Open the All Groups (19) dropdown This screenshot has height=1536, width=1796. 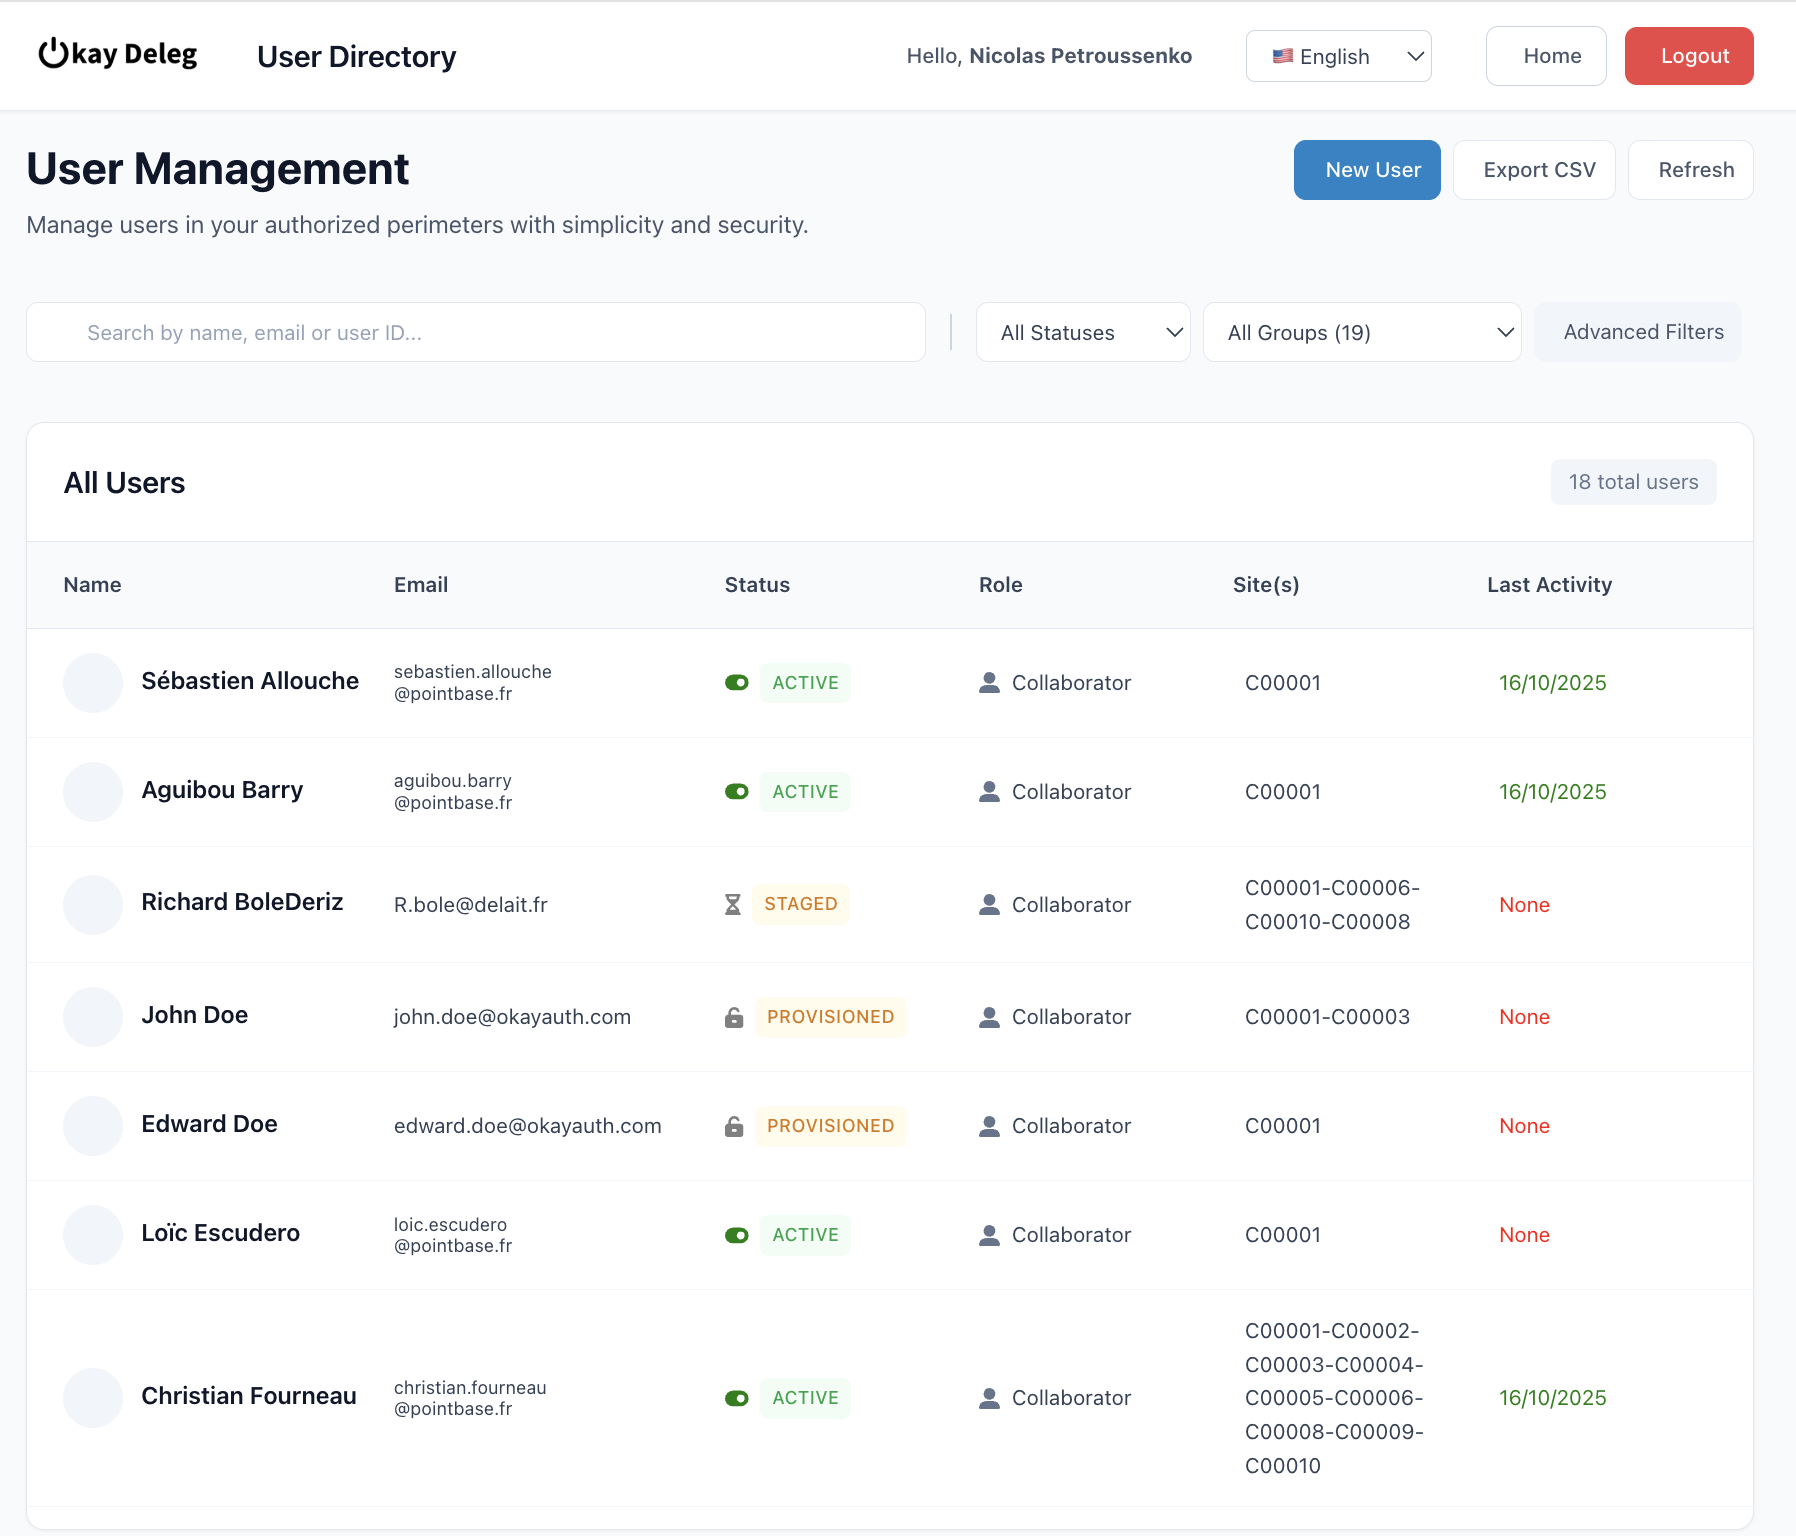(1361, 332)
